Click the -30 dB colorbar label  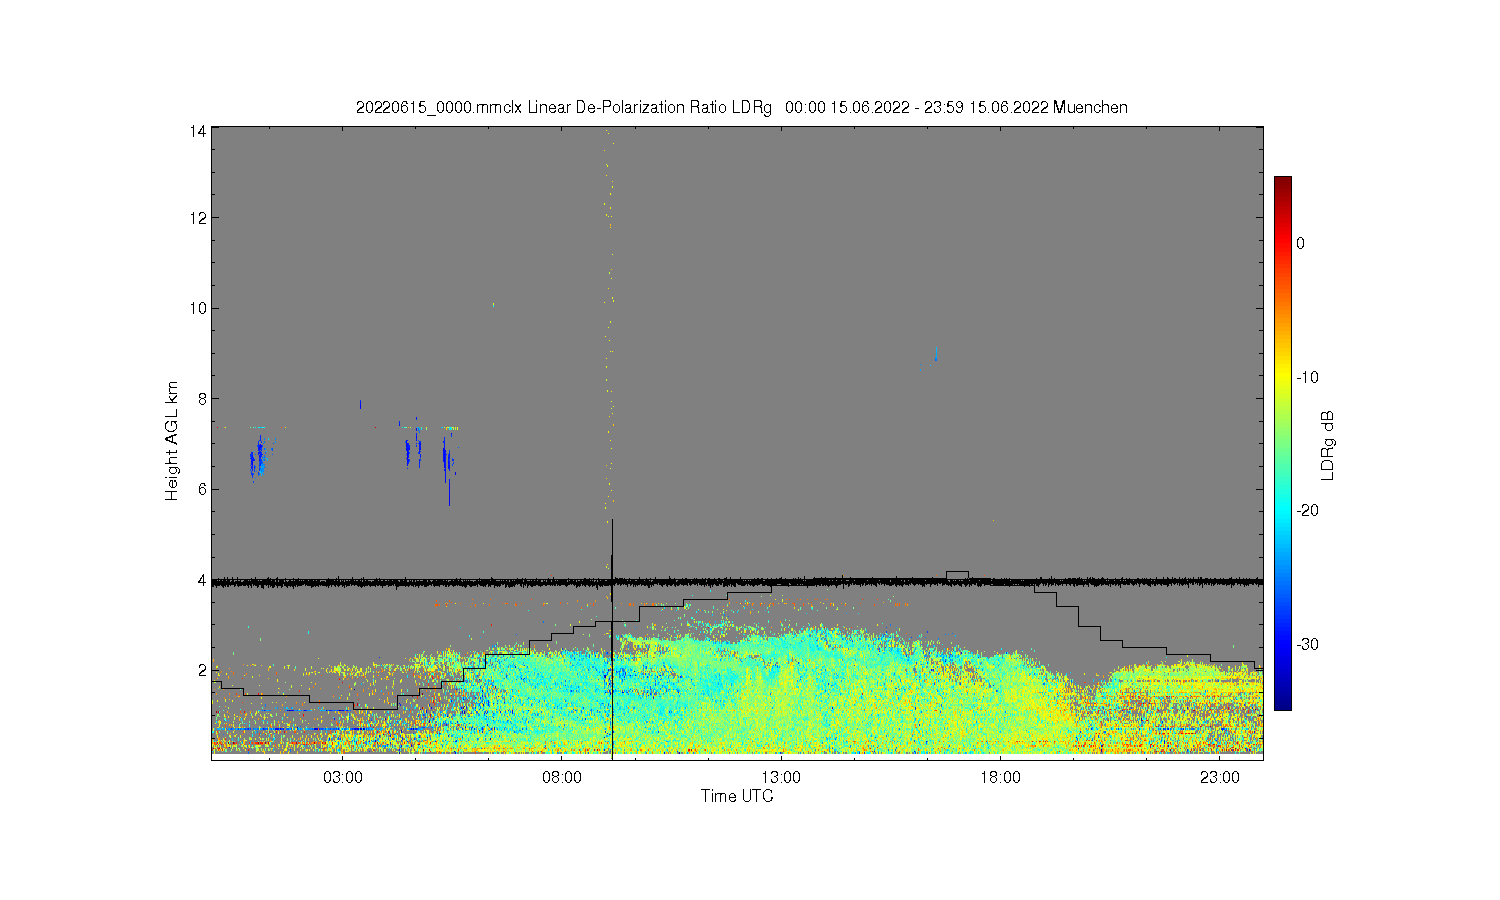(x=1308, y=644)
